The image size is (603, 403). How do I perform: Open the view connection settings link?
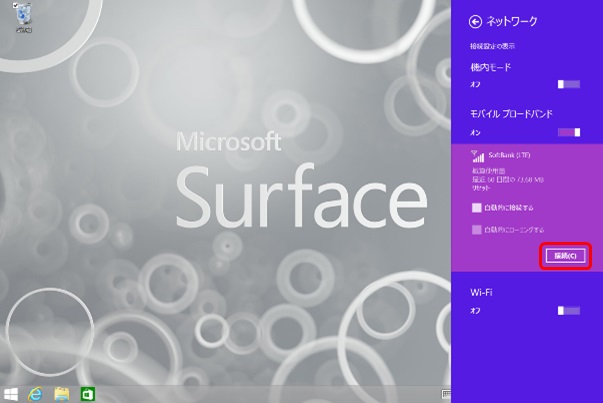point(492,46)
